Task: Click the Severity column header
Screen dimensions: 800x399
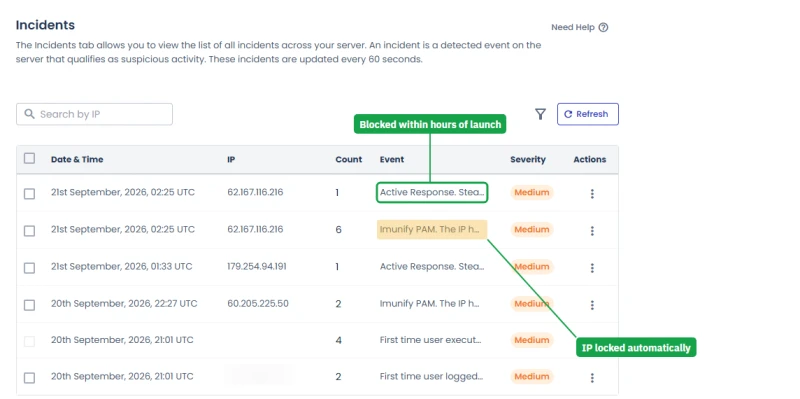Action: (x=528, y=159)
